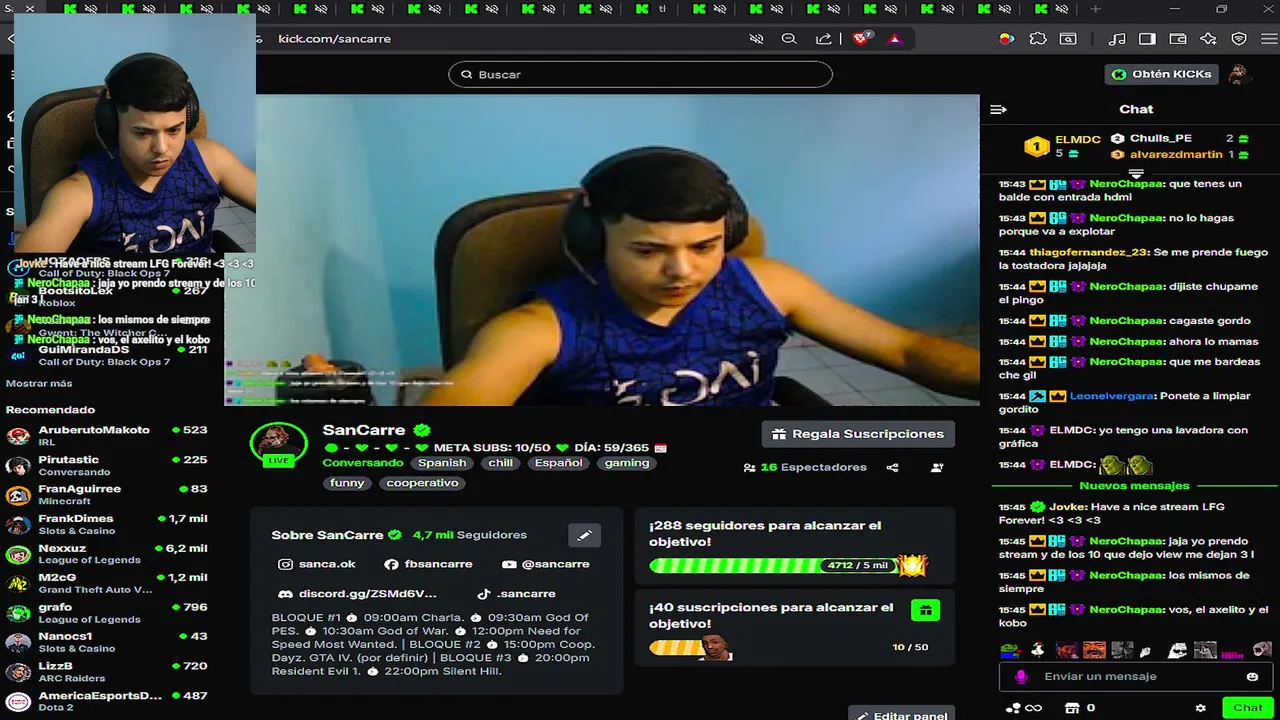This screenshot has width=1280, height=720.
Task: Open the .sancarre TikTok link
Action: coord(516,594)
